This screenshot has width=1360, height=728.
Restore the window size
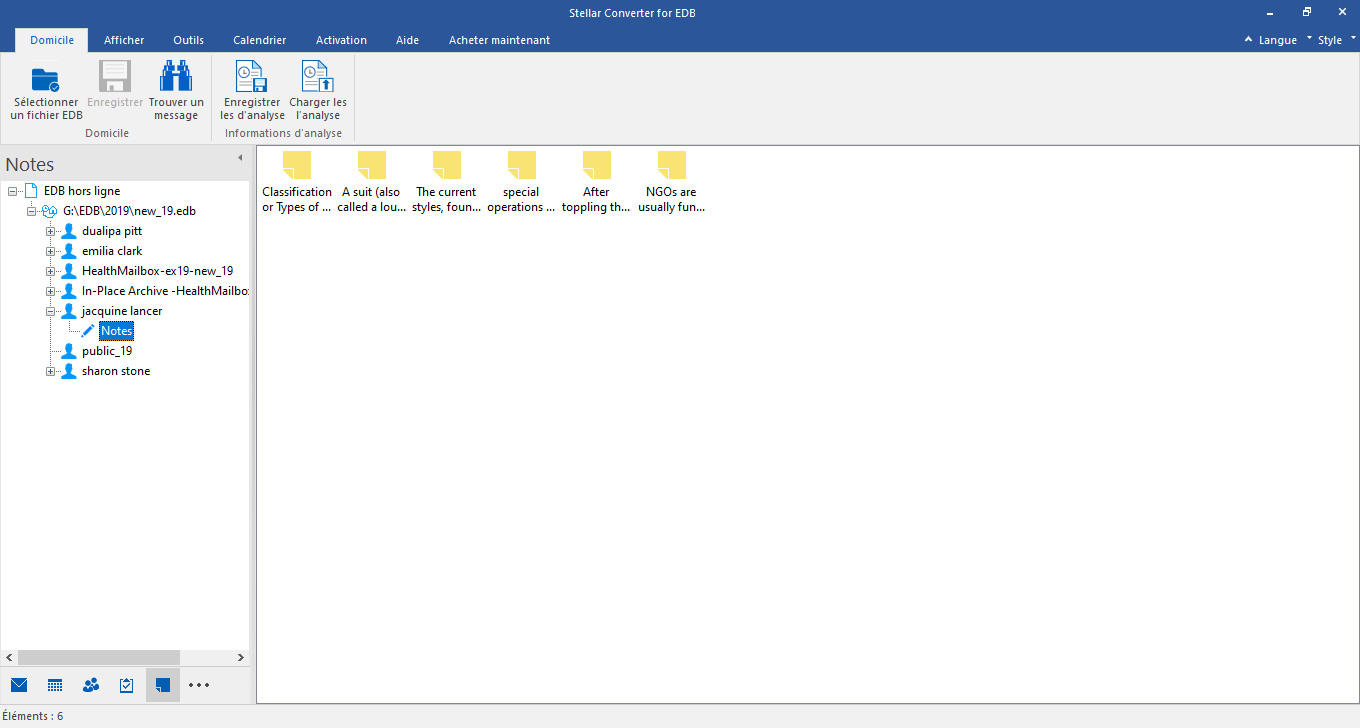click(x=1306, y=11)
